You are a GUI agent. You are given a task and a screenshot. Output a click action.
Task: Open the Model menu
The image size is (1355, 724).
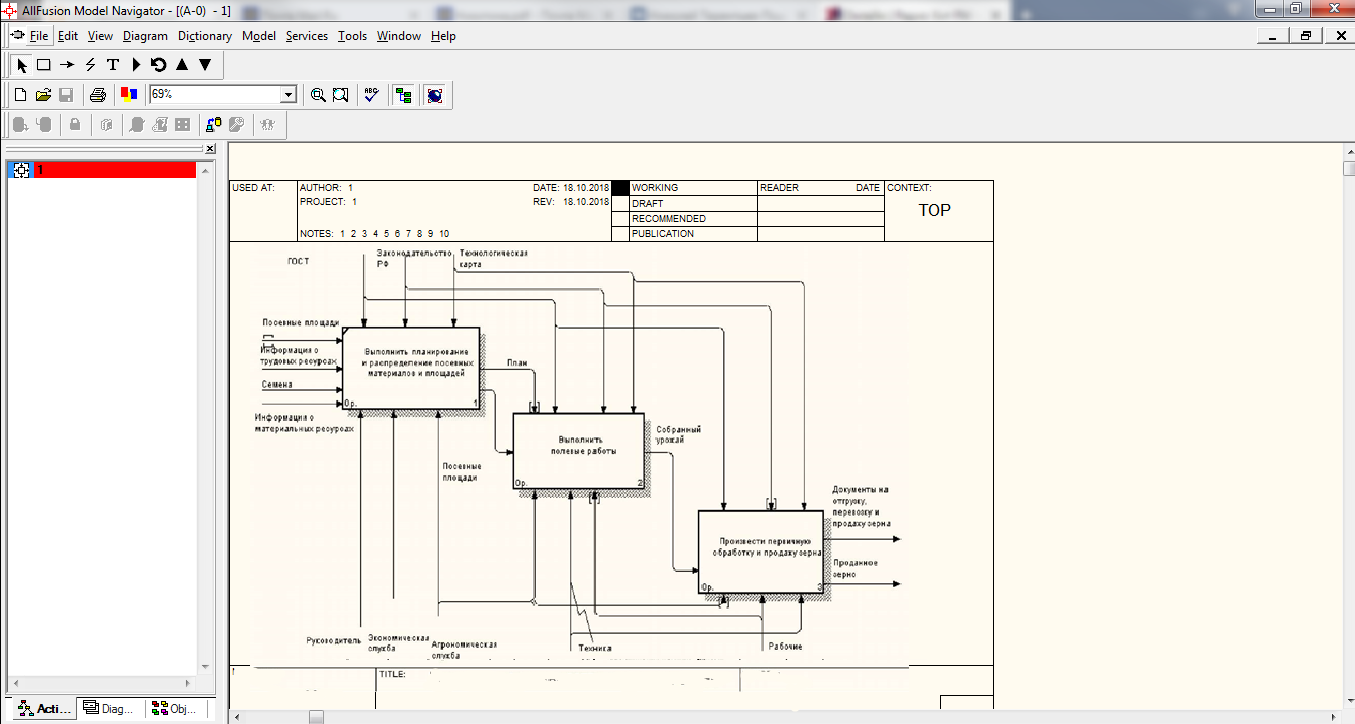[x=259, y=36]
